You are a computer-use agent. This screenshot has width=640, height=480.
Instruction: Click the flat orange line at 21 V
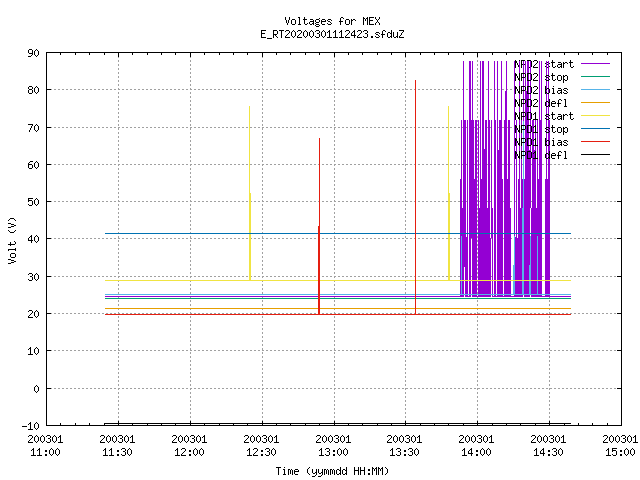click(x=338, y=309)
